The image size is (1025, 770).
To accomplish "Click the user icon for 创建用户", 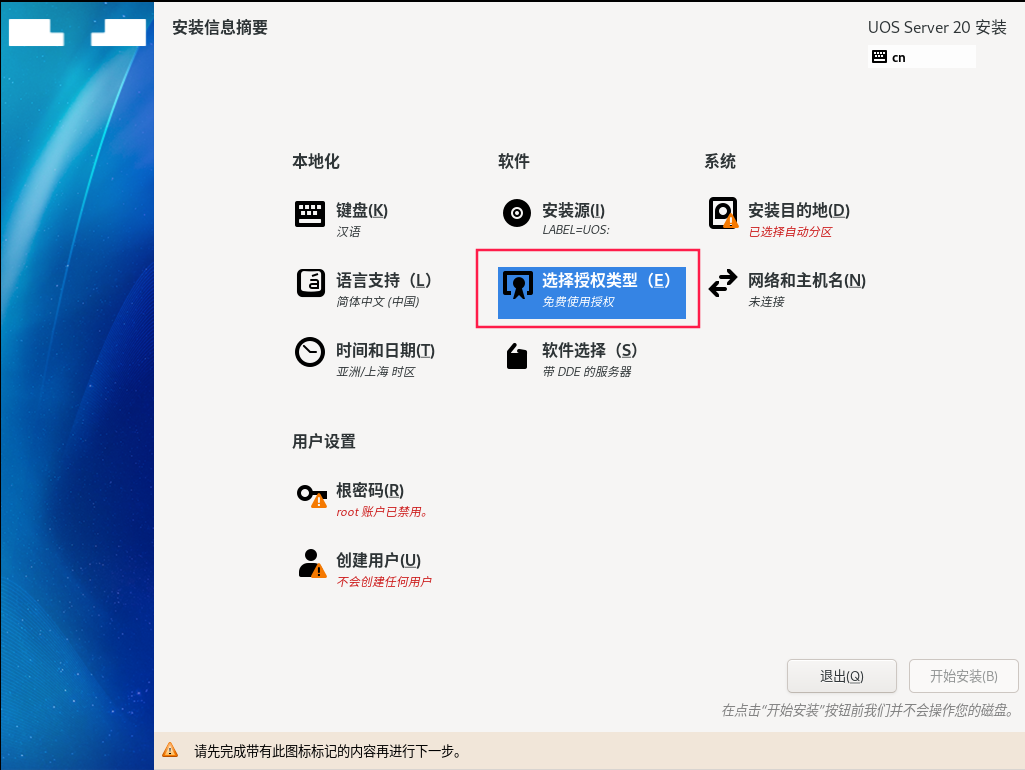I will (x=312, y=563).
